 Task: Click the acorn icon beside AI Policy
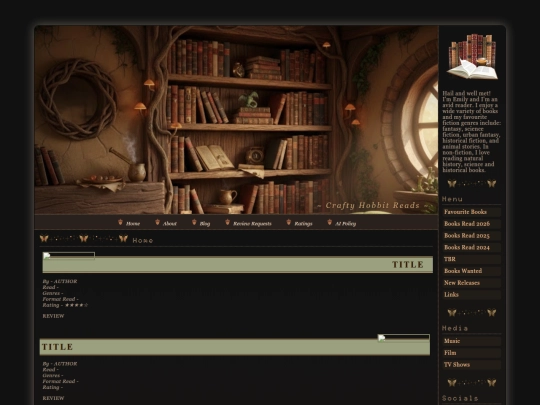click(x=330, y=222)
